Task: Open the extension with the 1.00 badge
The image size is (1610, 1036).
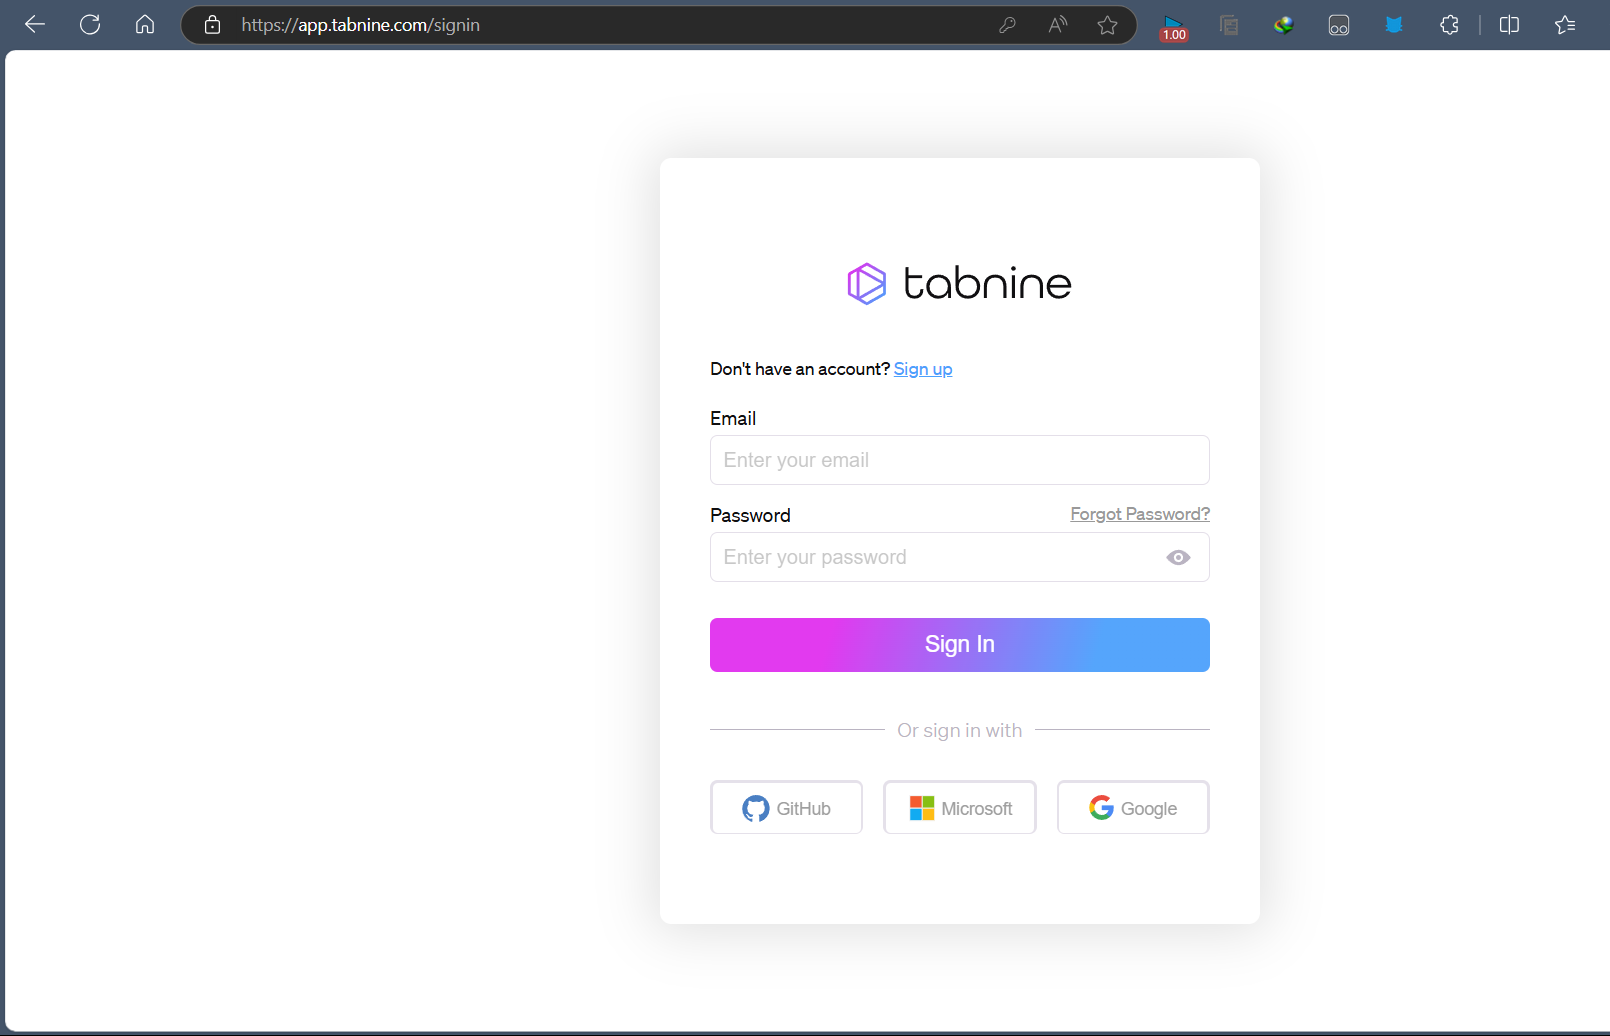Action: pyautogui.click(x=1174, y=27)
